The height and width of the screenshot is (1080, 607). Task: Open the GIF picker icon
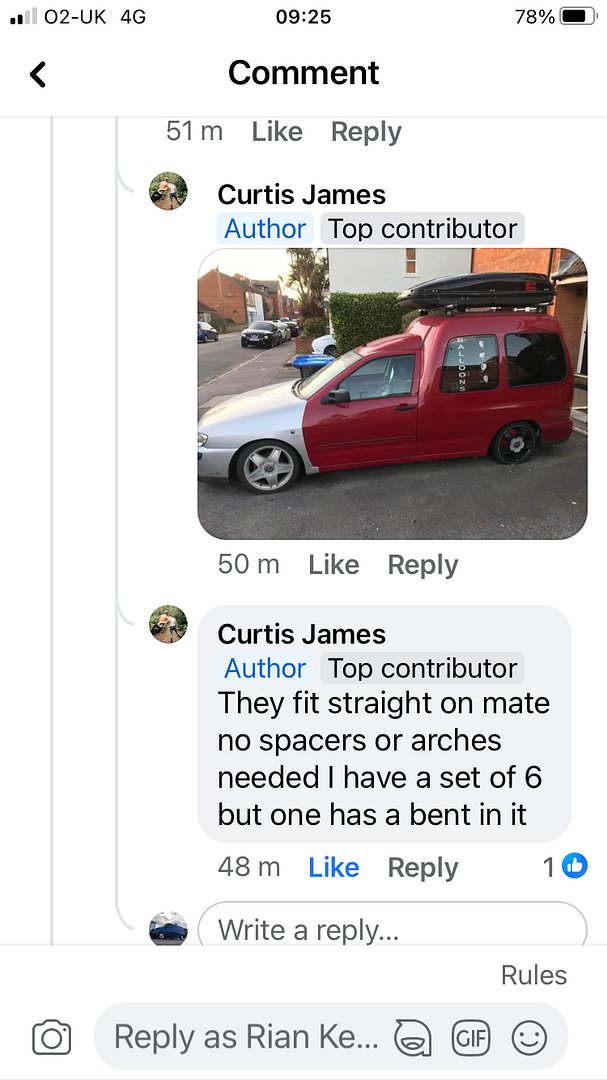(x=471, y=1037)
